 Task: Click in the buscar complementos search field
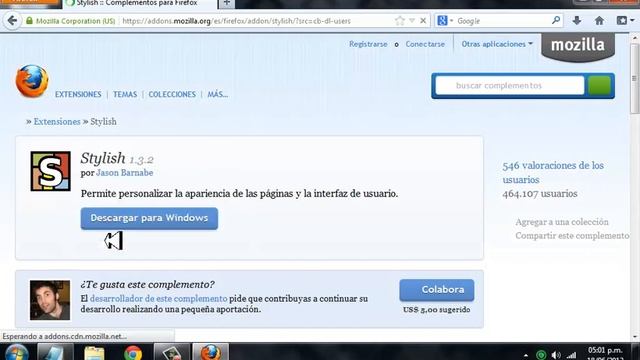(x=510, y=86)
